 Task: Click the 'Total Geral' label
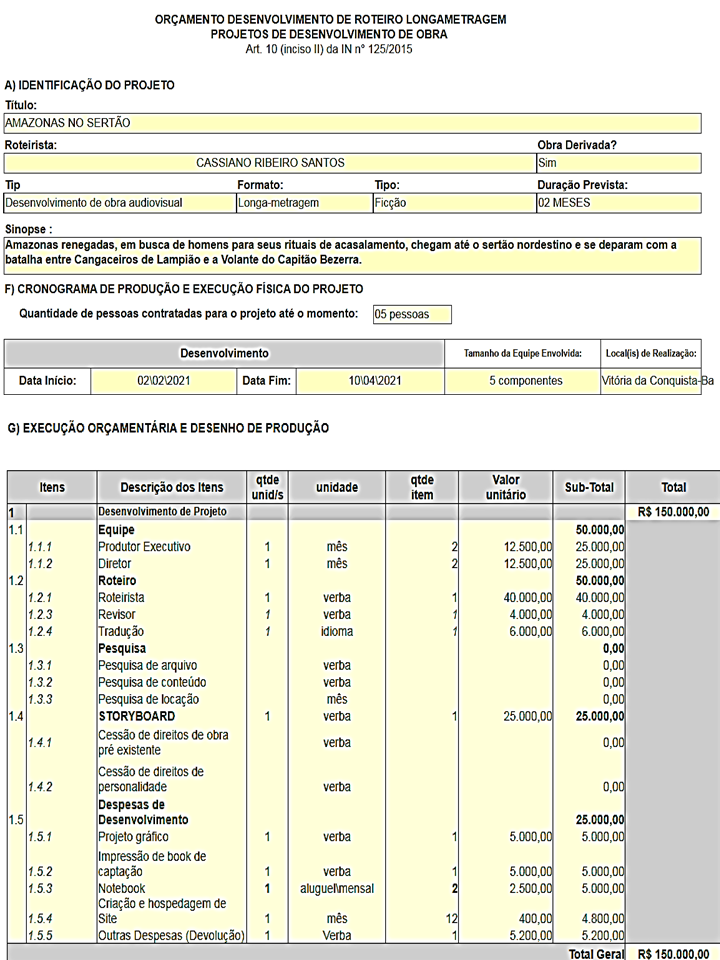(x=596, y=954)
